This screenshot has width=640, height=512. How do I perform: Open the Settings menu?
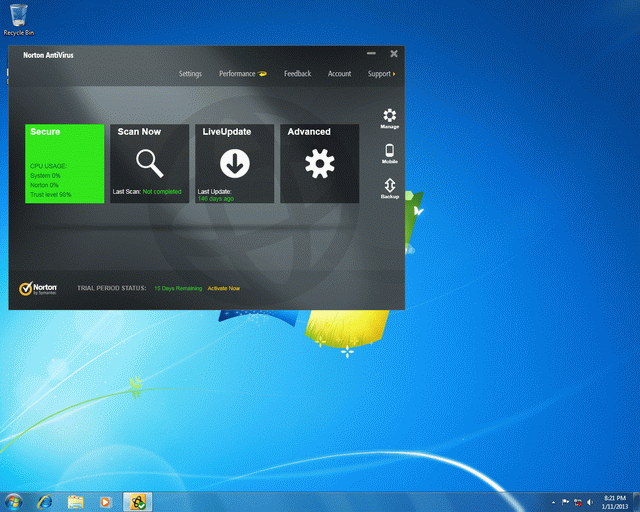tap(190, 74)
